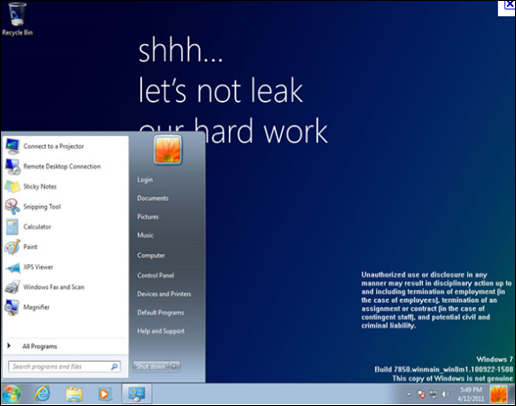Select the Snipping Tool label
Viewport: 516px width, 406px height.
coord(42,207)
